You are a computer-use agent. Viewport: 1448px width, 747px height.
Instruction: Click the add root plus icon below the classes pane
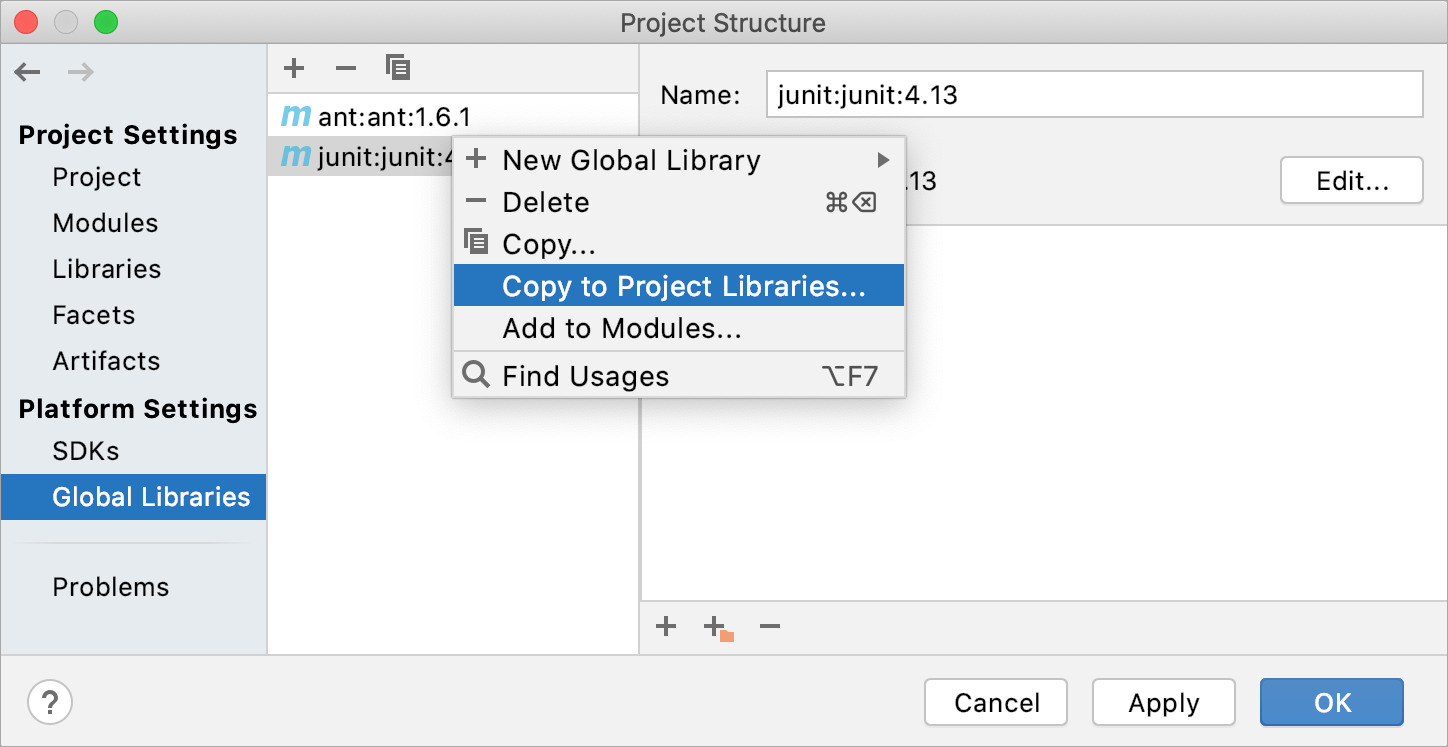click(x=666, y=627)
